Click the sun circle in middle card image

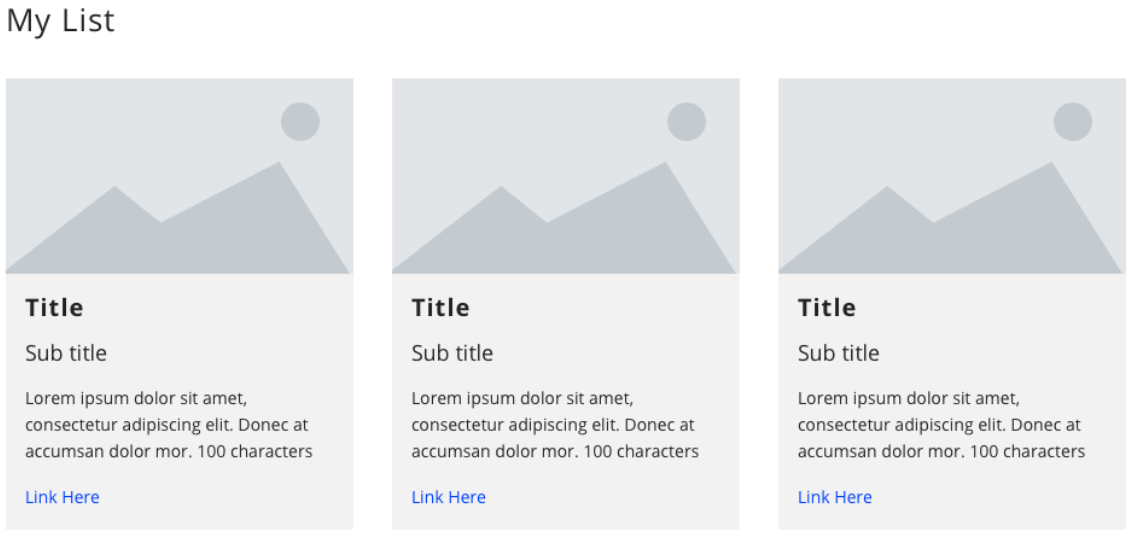(x=686, y=122)
